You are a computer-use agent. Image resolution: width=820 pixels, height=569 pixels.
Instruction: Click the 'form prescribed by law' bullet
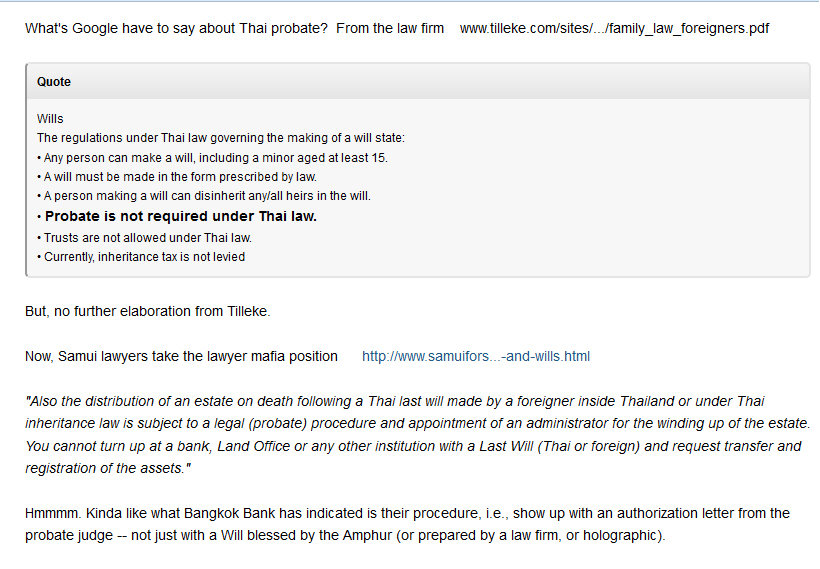click(x=177, y=177)
